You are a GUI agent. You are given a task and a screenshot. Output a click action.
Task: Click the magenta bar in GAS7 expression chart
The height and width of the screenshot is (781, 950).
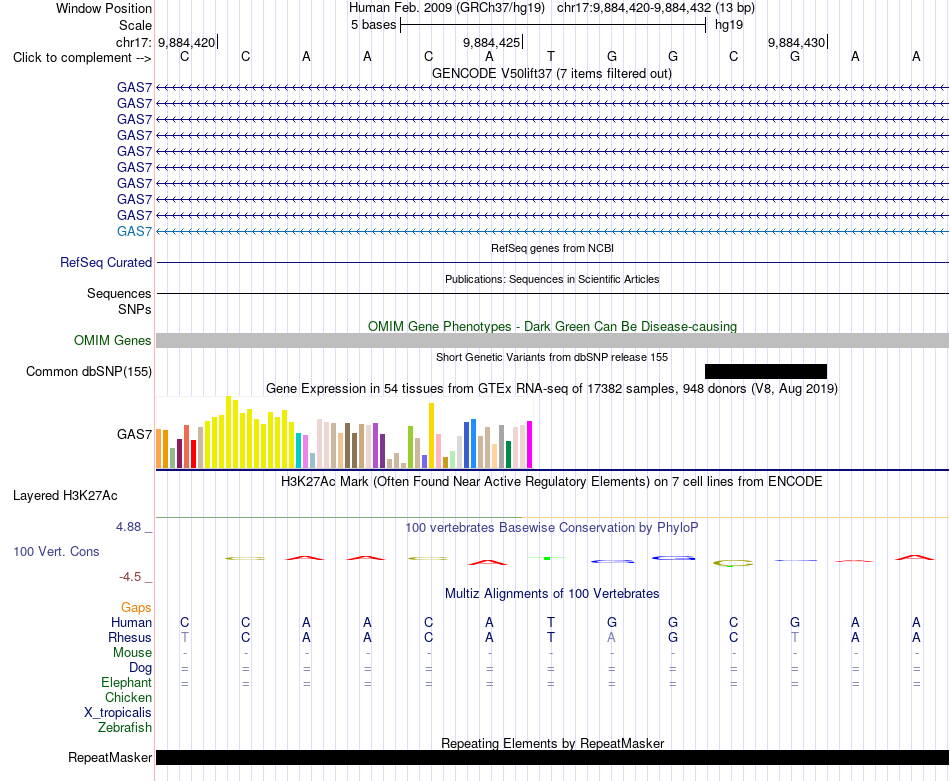coord(530,445)
